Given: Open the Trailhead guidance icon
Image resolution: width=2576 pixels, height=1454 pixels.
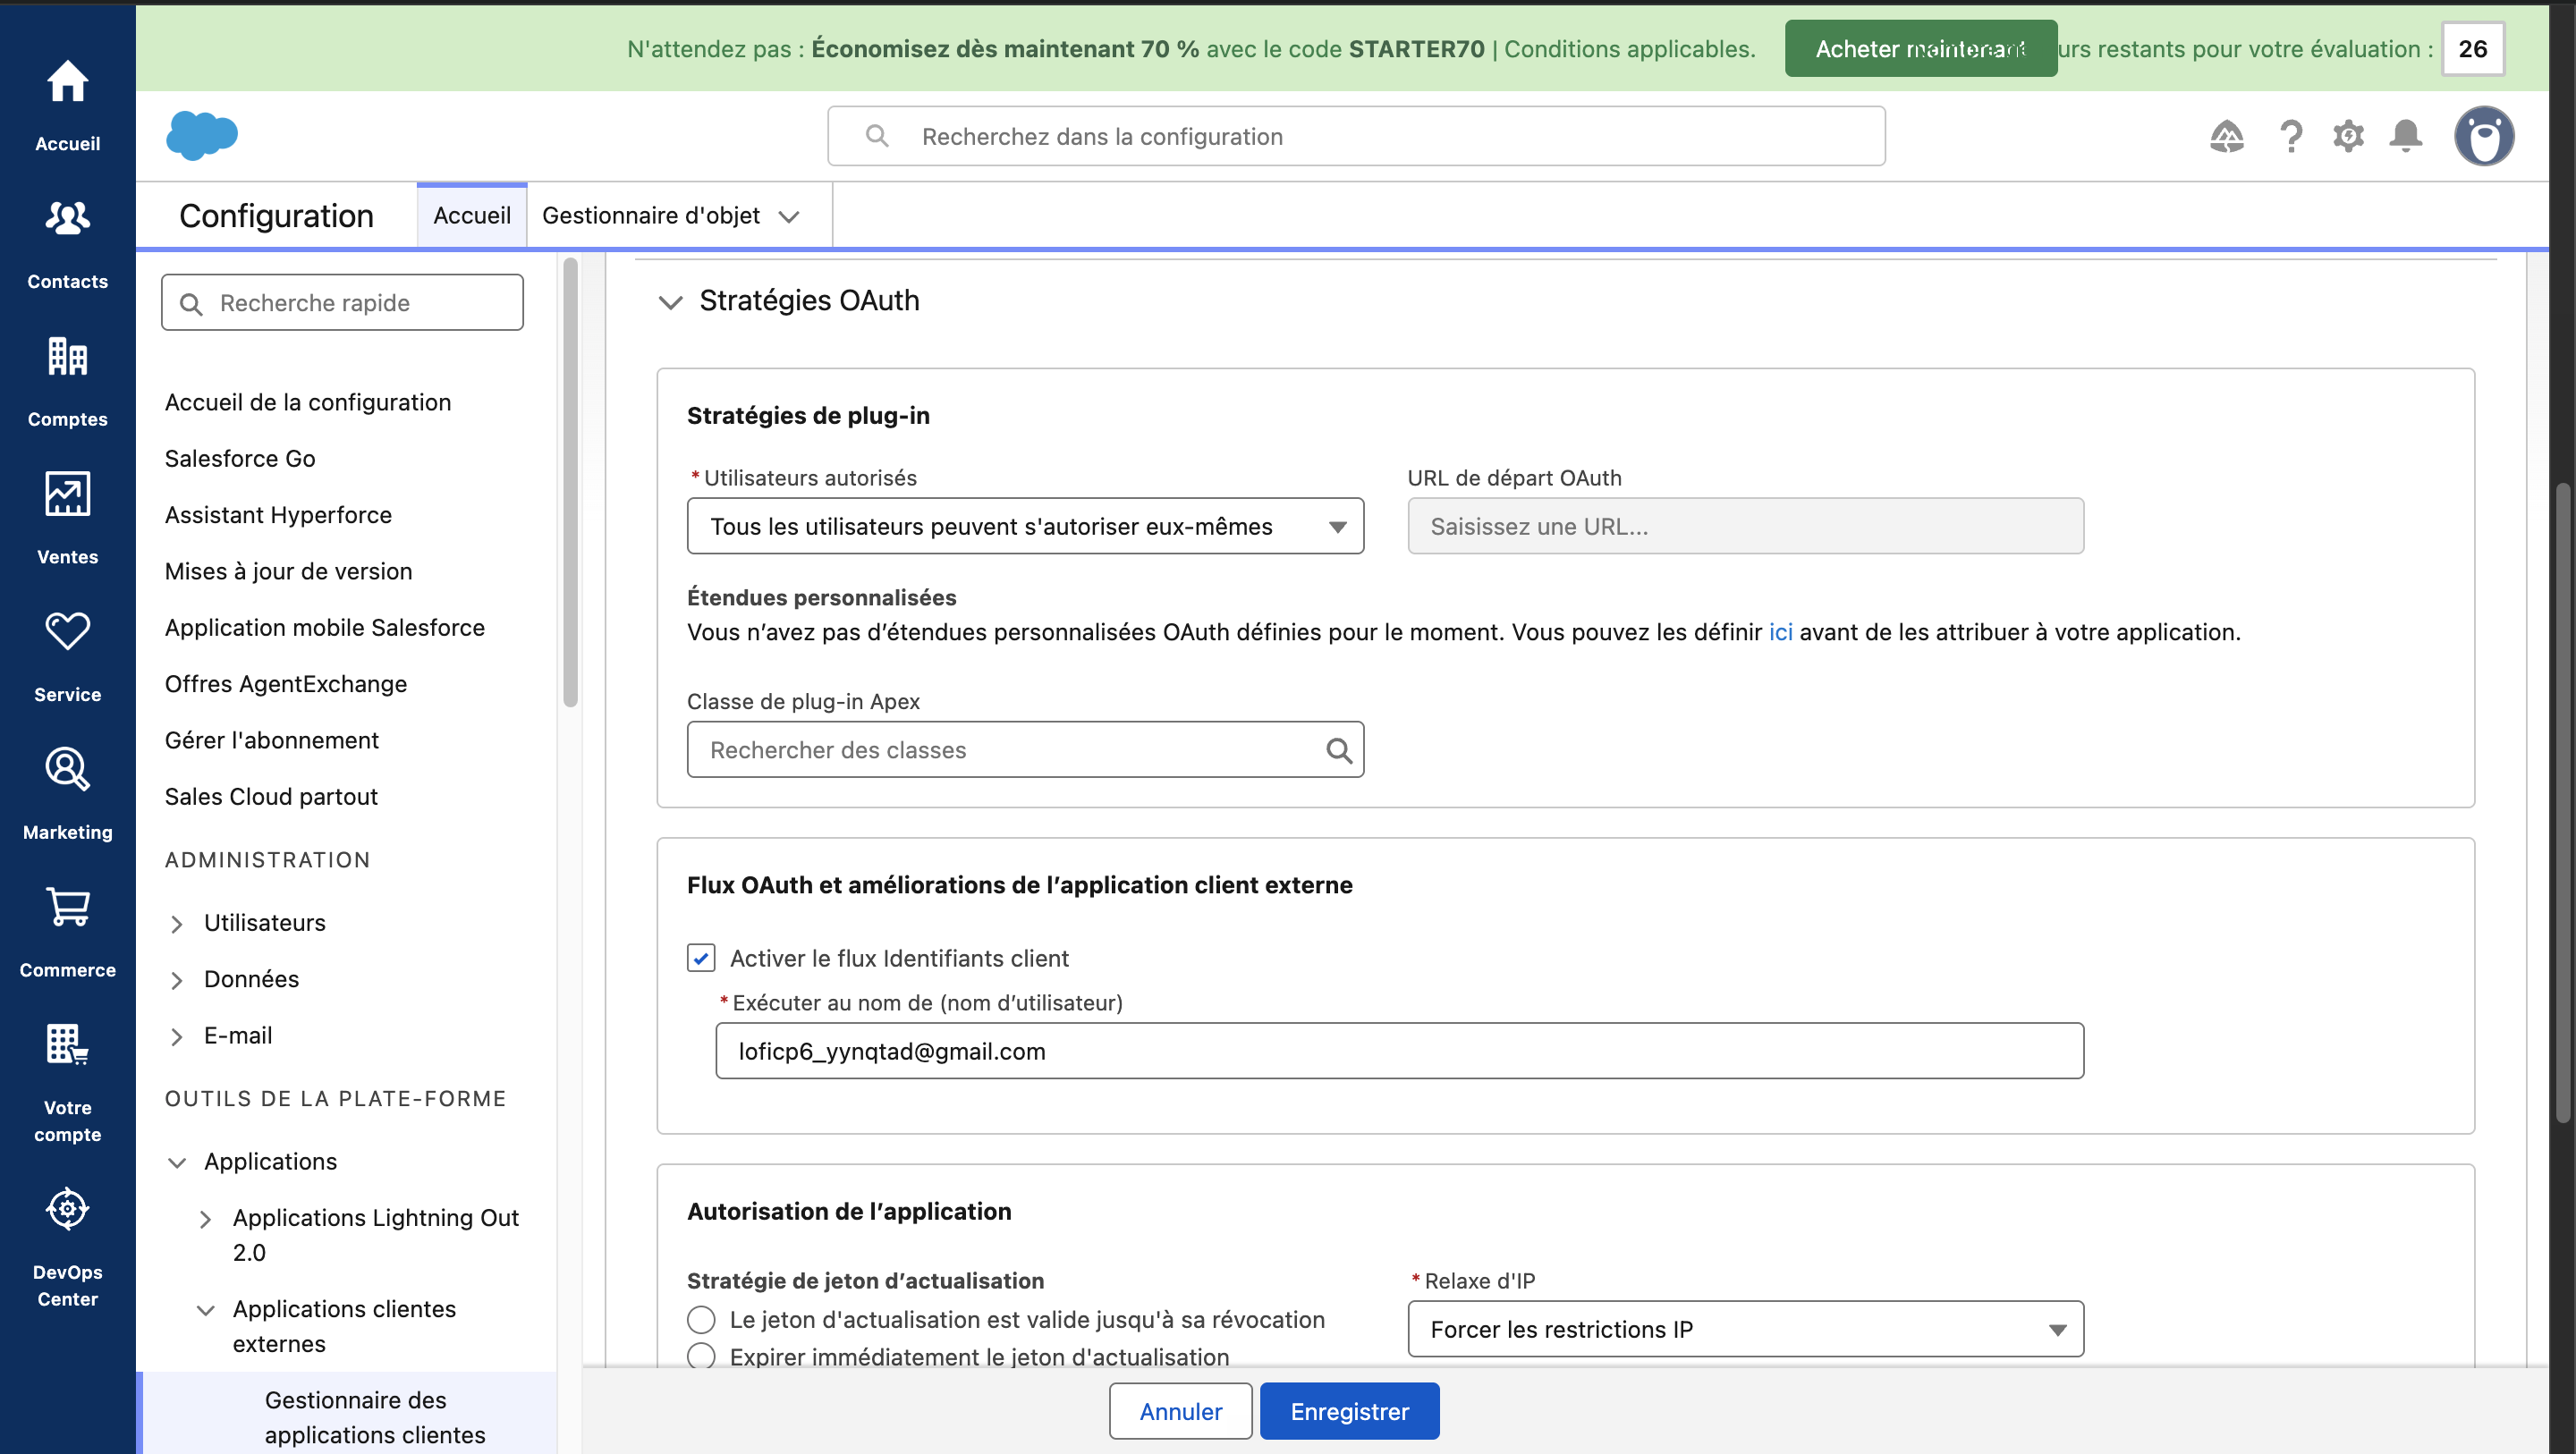Looking at the screenshot, I should [2226, 136].
